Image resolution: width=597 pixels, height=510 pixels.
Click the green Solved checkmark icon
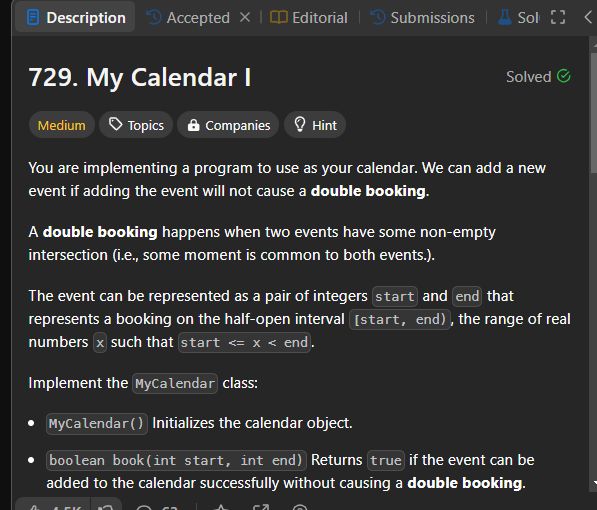[563, 76]
